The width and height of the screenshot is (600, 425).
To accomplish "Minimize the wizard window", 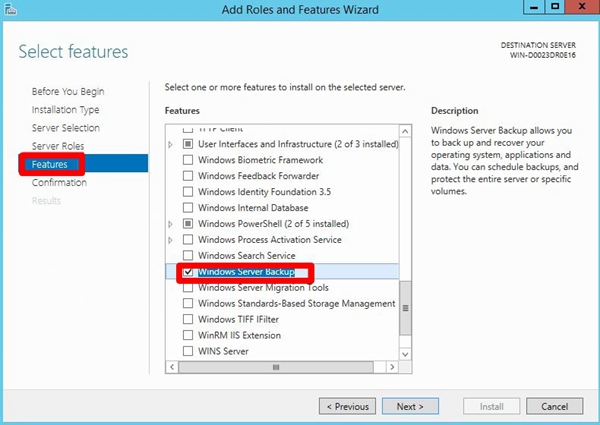I will pos(534,7).
